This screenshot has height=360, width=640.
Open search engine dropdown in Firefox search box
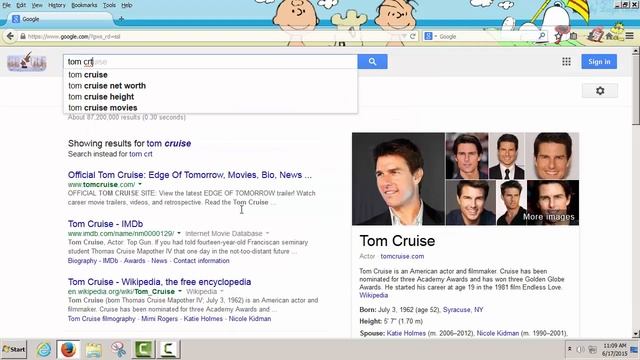(436, 36)
